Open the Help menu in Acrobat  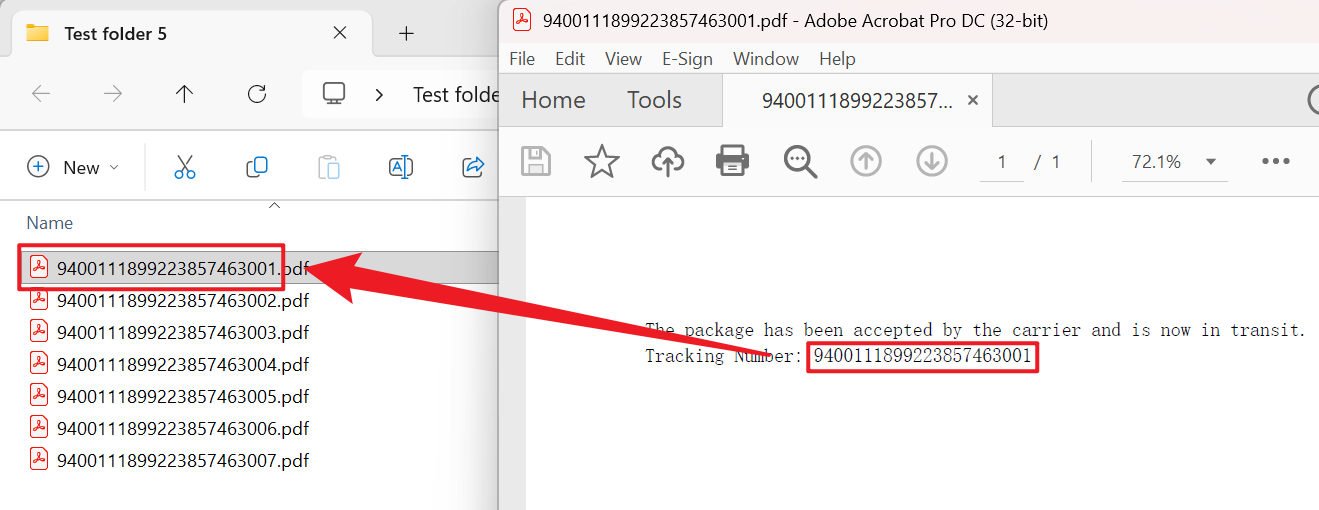[x=837, y=59]
